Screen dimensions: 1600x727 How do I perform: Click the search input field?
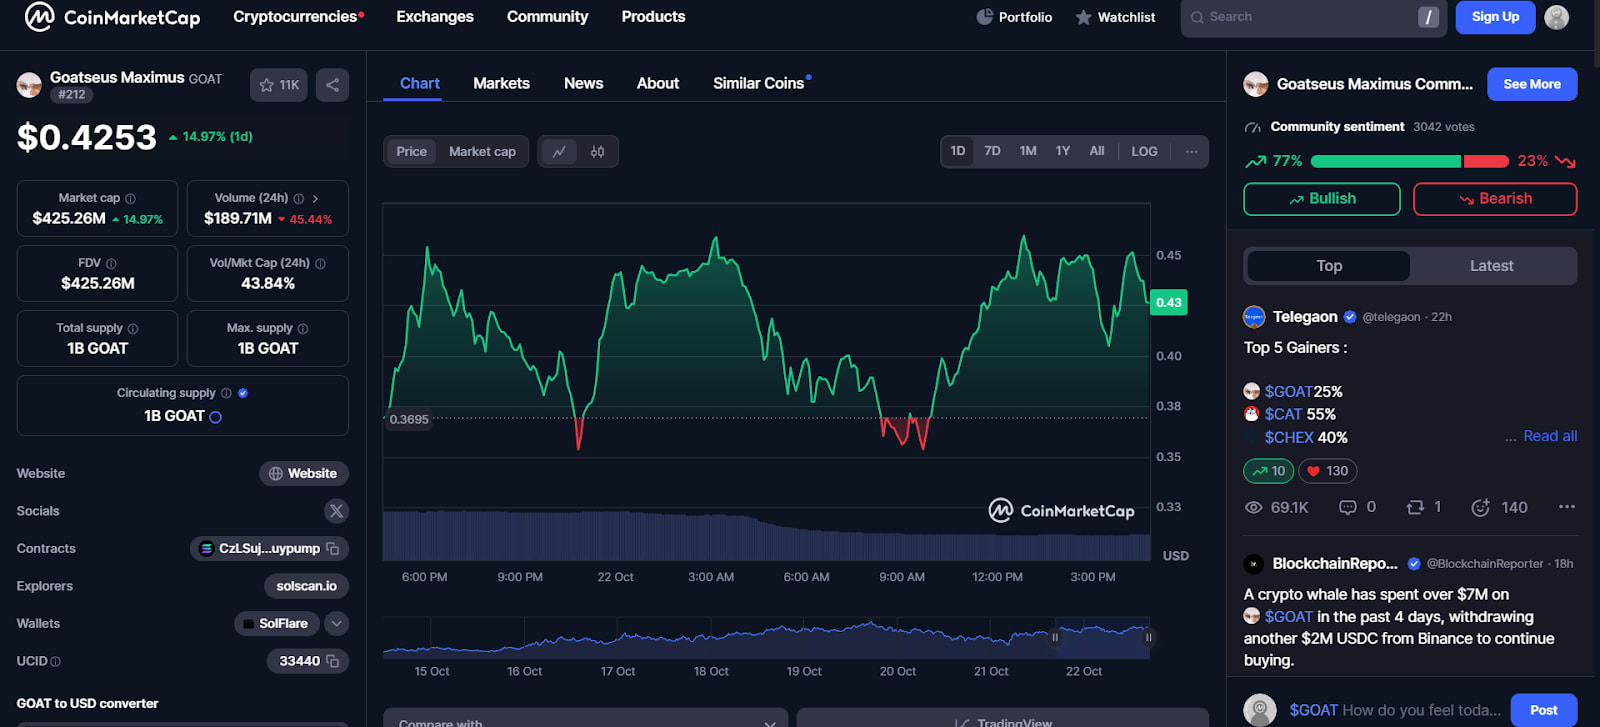pos(1312,17)
